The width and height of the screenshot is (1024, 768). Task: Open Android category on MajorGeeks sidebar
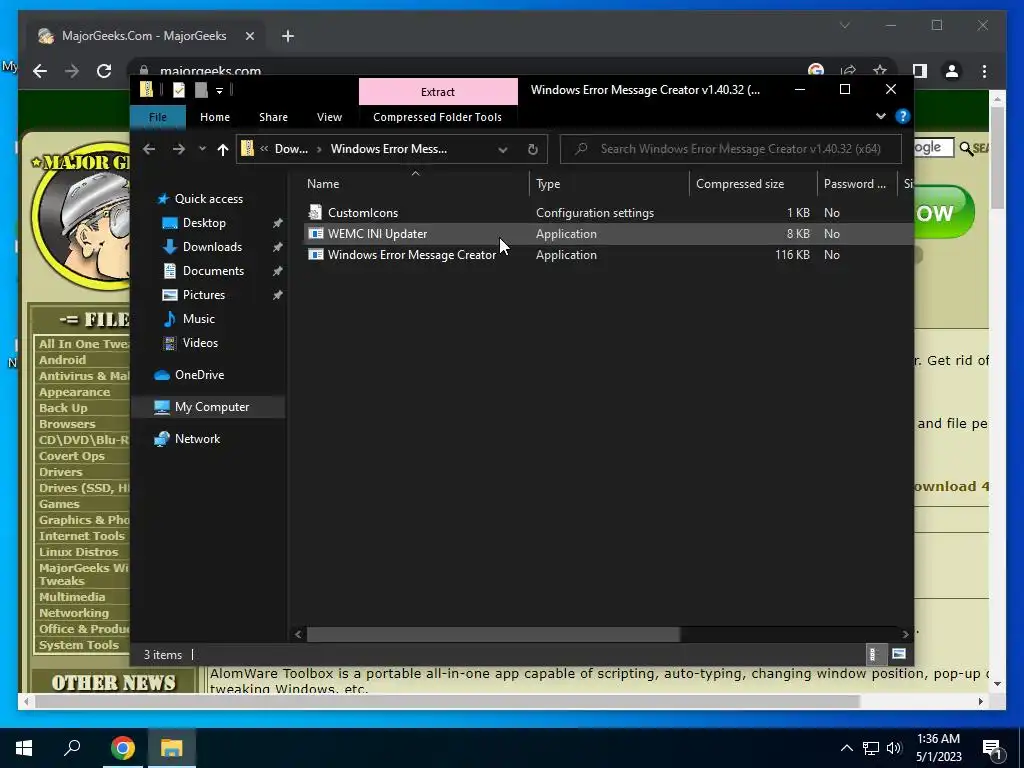pyautogui.click(x=62, y=360)
